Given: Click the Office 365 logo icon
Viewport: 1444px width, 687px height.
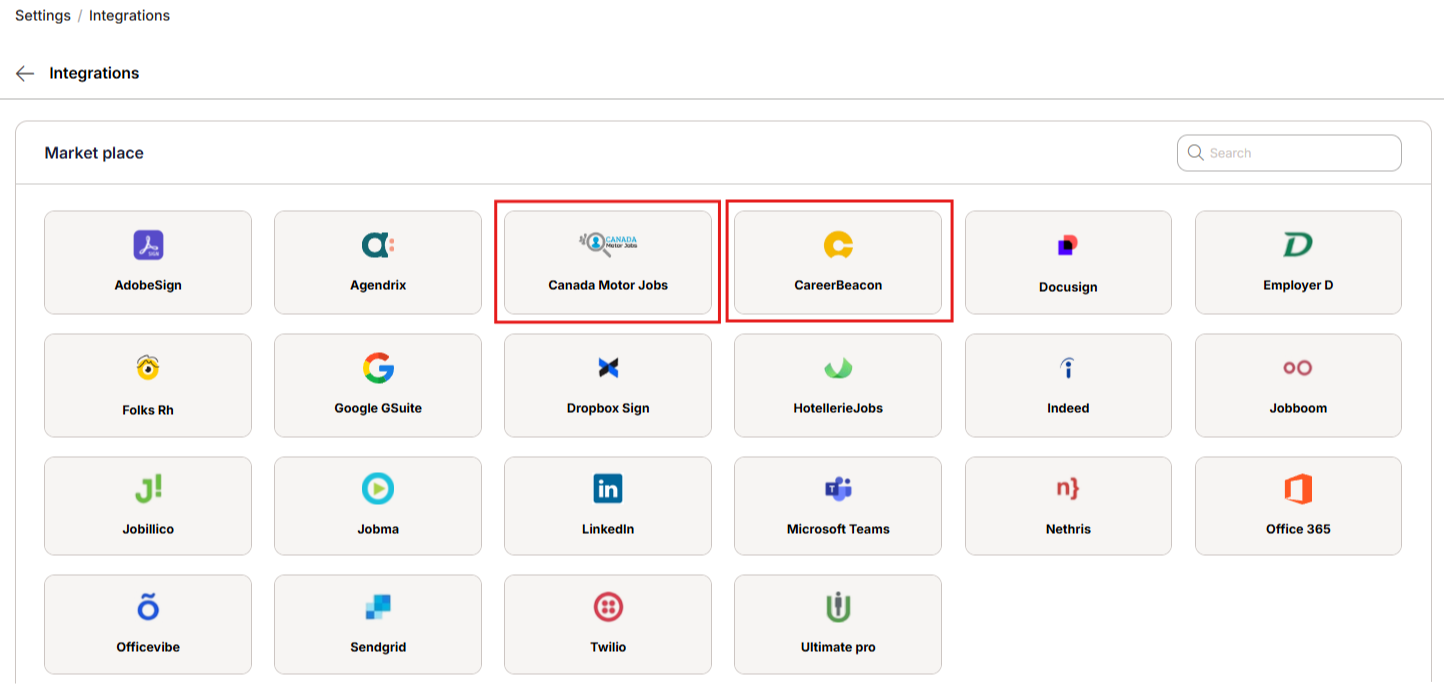Looking at the screenshot, I should (x=1298, y=489).
